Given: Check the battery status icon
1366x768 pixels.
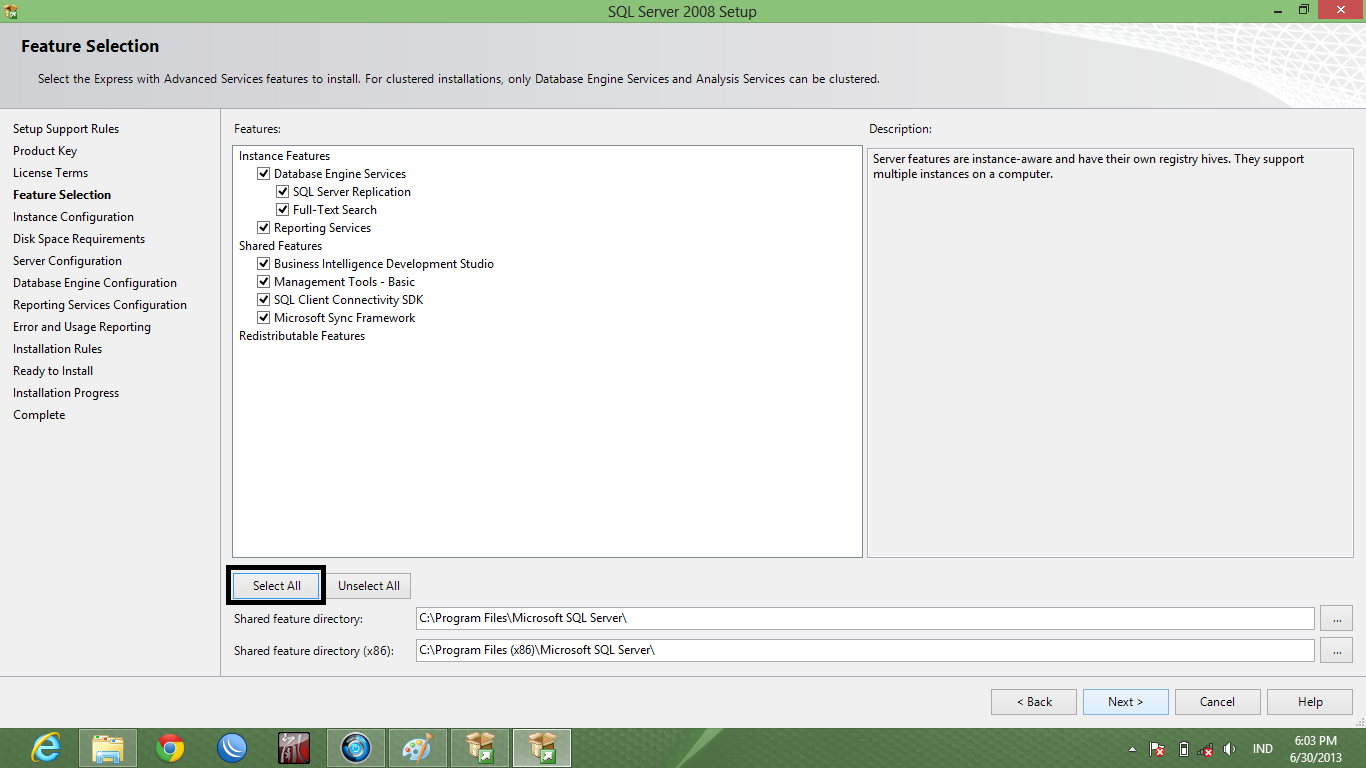Looking at the screenshot, I should coord(1183,749).
